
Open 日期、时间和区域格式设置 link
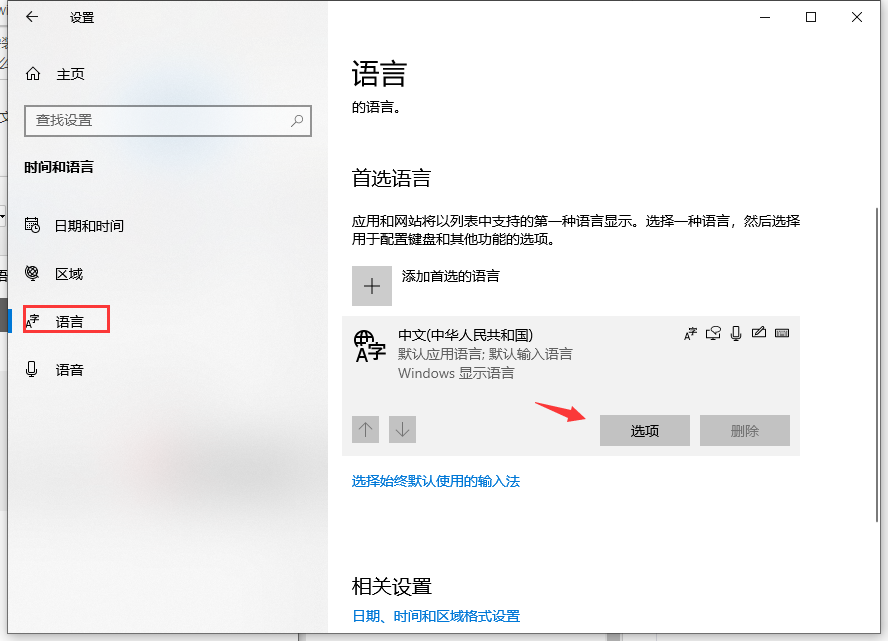tap(436, 616)
